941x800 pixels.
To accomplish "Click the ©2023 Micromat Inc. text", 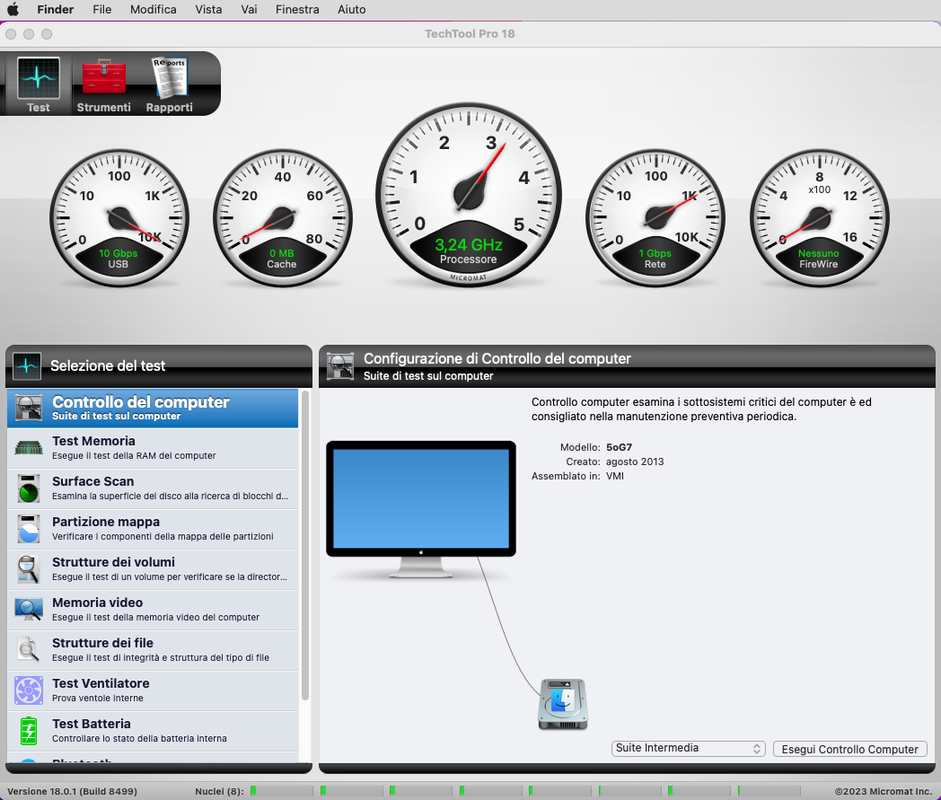I will pos(883,791).
